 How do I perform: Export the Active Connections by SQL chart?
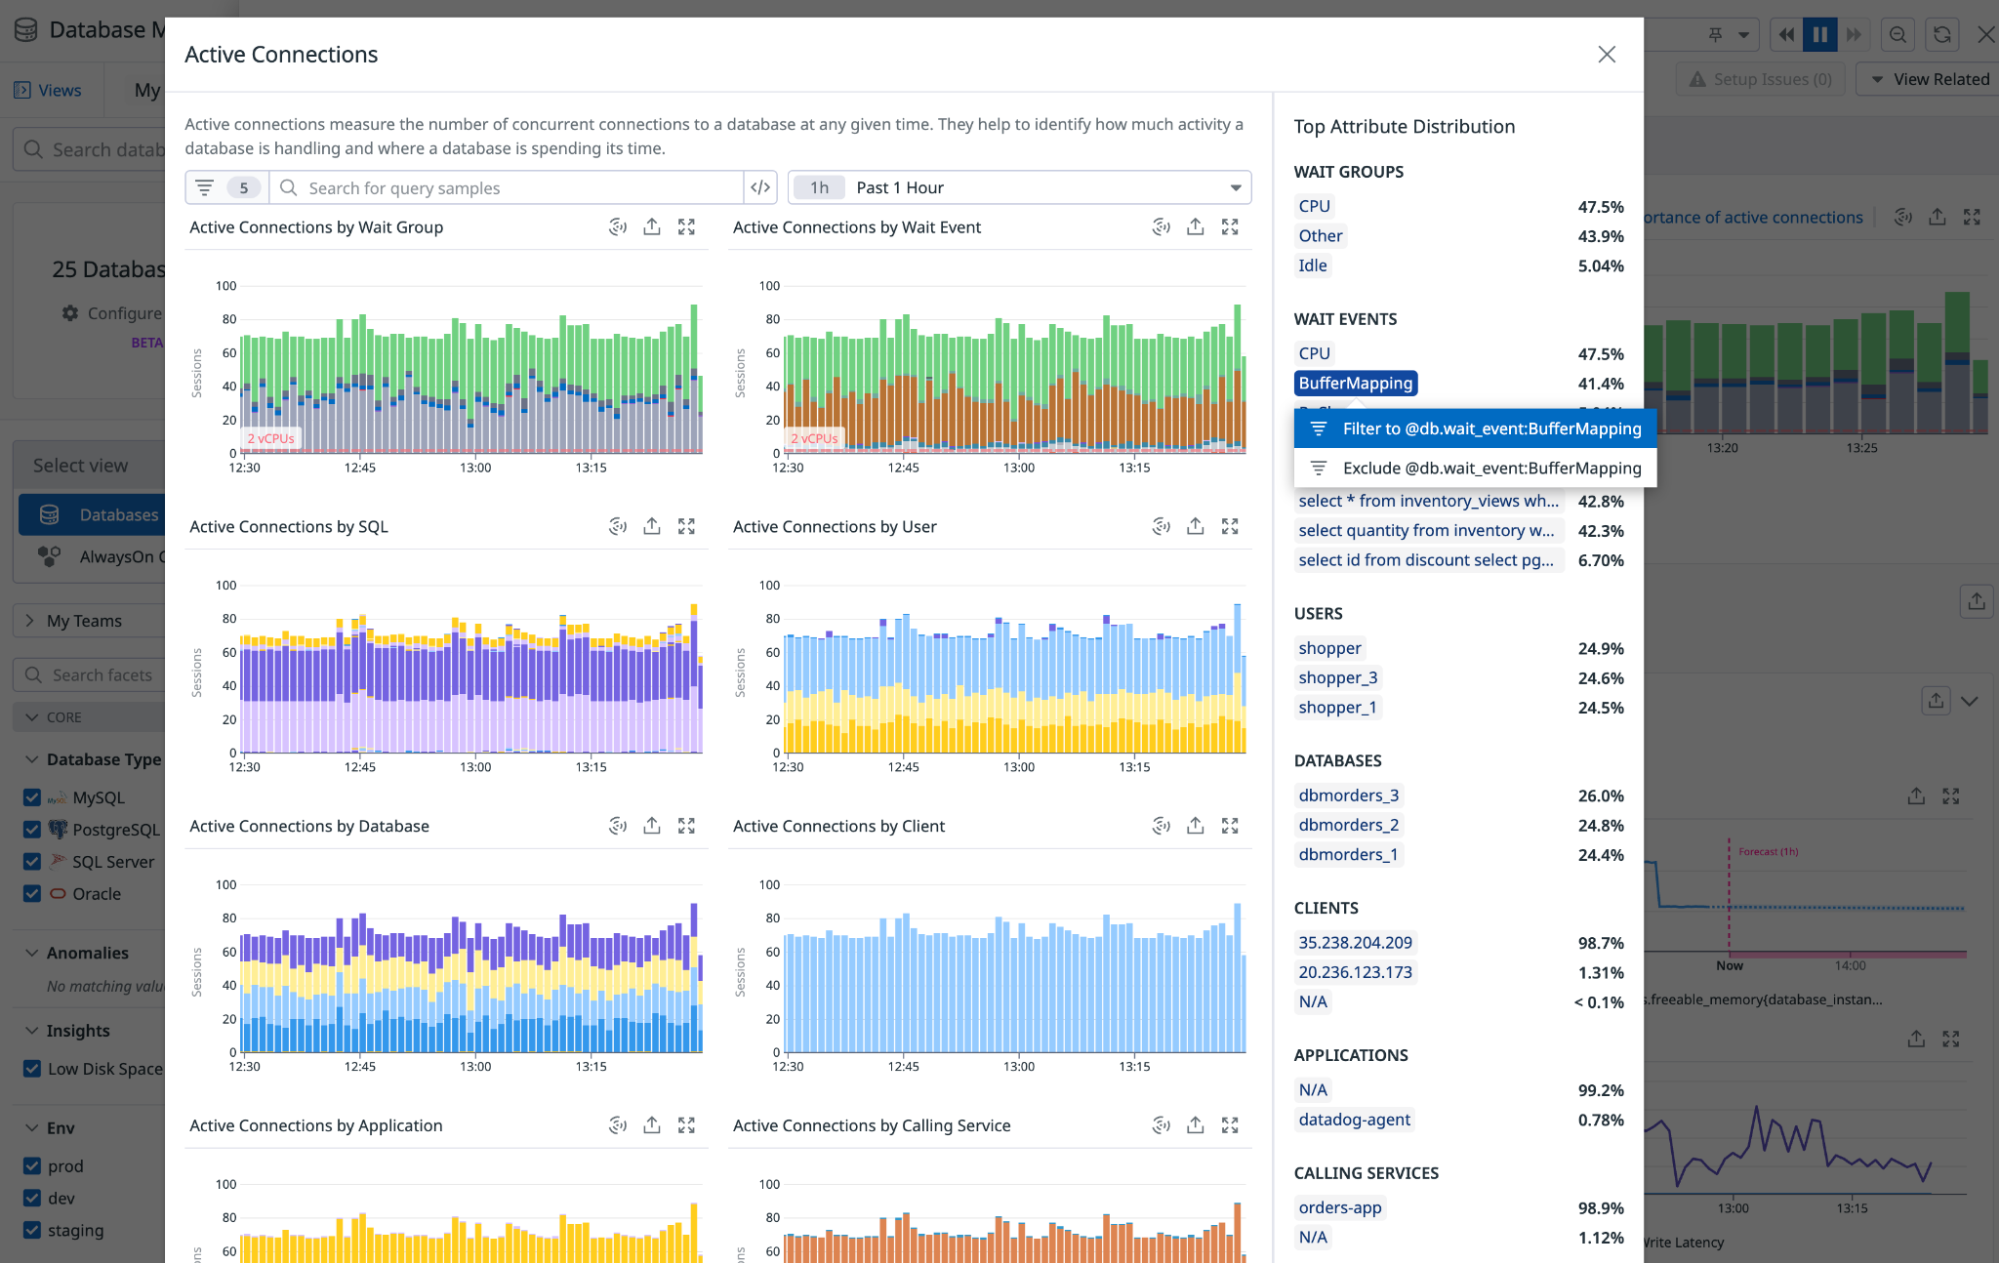(x=652, y=525)
